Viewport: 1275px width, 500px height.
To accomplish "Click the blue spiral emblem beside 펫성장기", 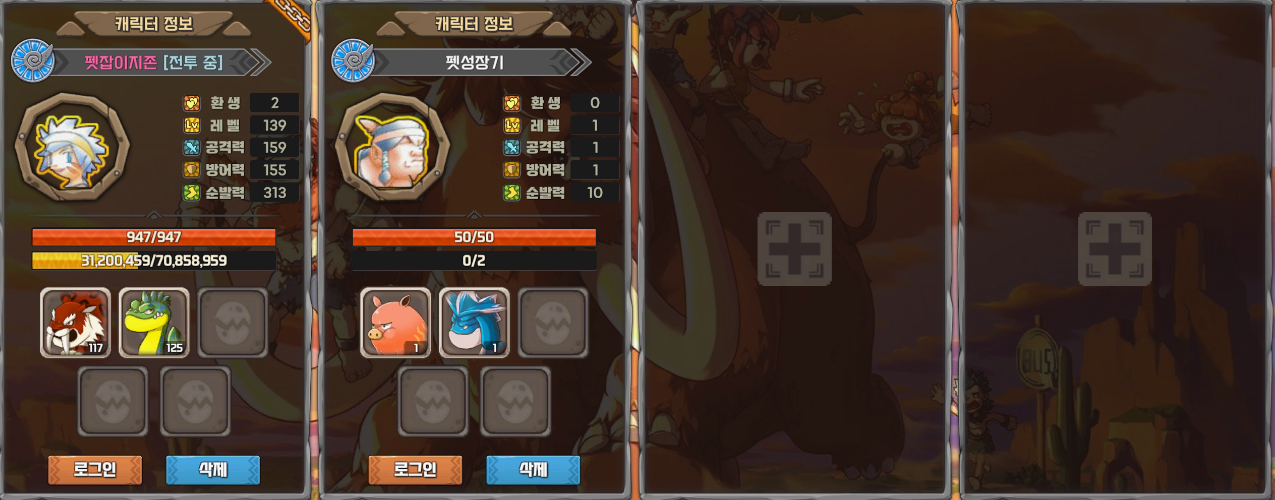I will 352,61.
